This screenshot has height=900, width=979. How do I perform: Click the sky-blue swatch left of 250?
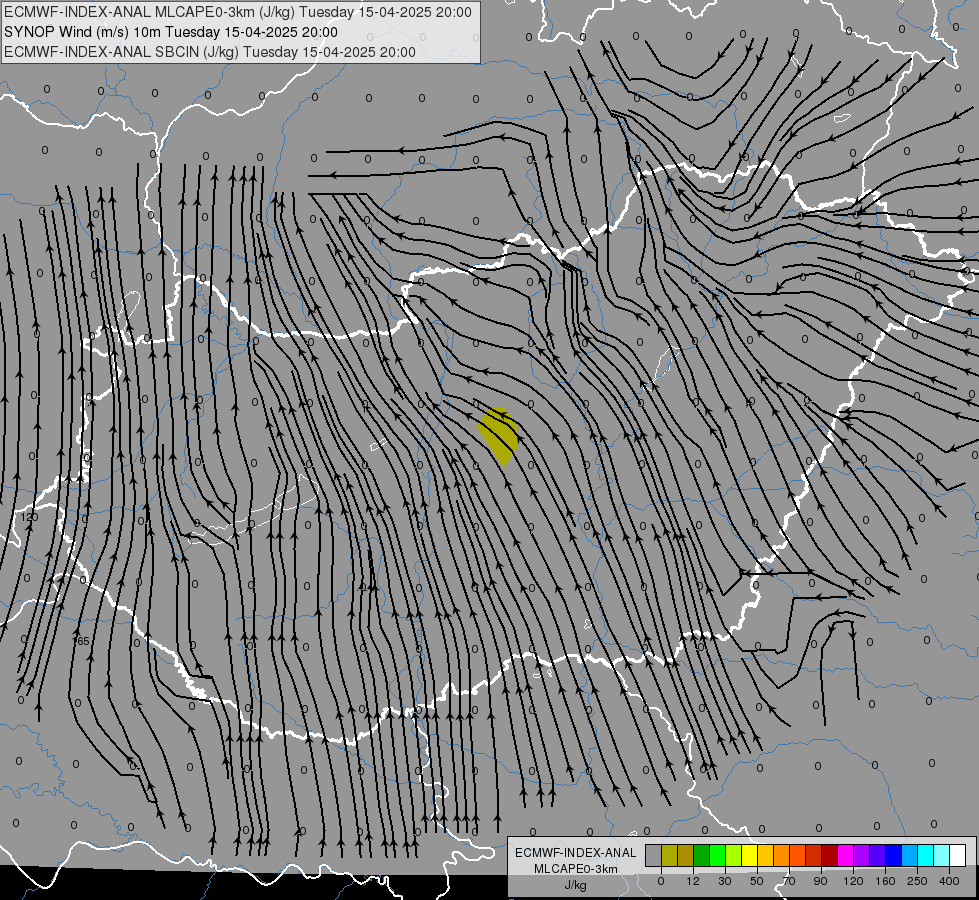[x=910, y=856]
